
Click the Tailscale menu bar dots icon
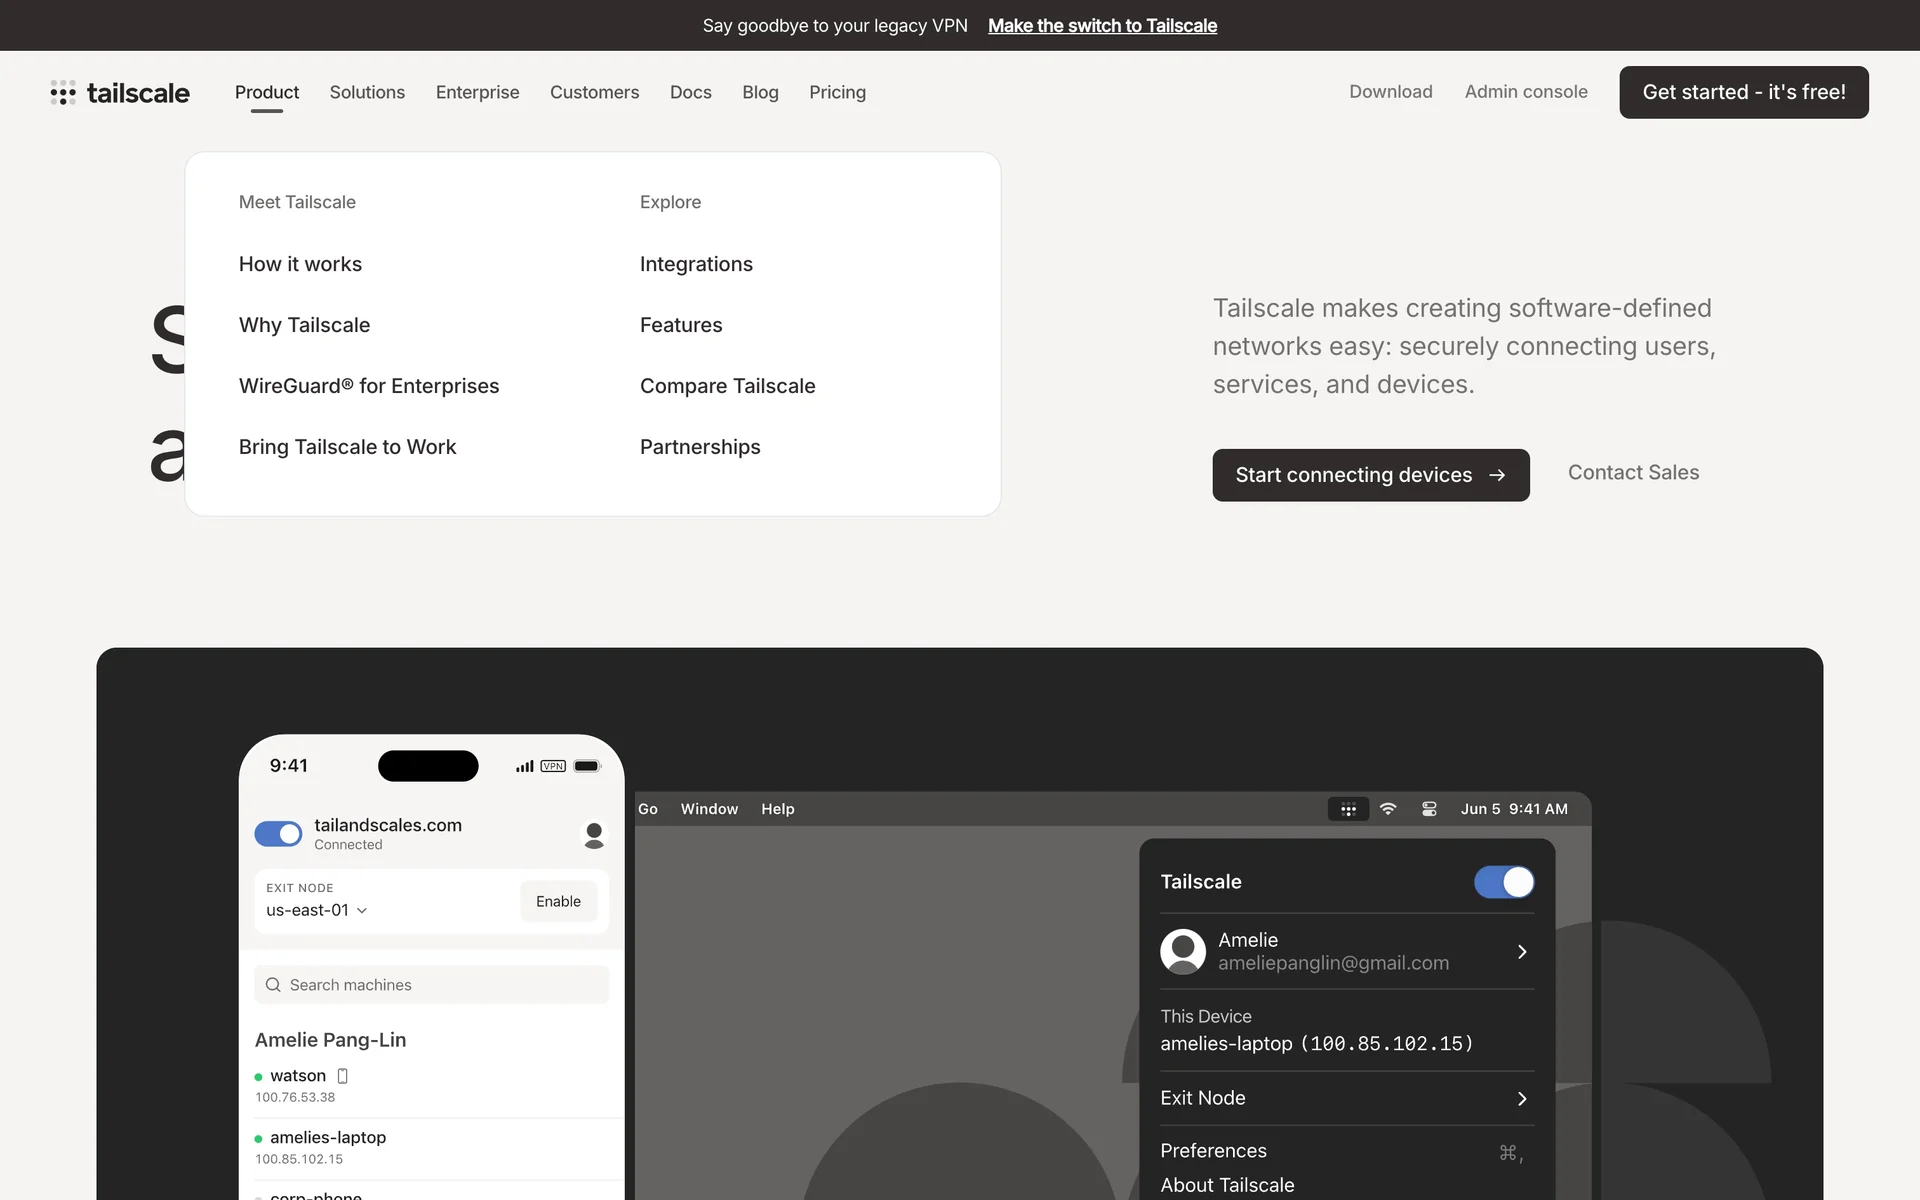(1348, 809)
